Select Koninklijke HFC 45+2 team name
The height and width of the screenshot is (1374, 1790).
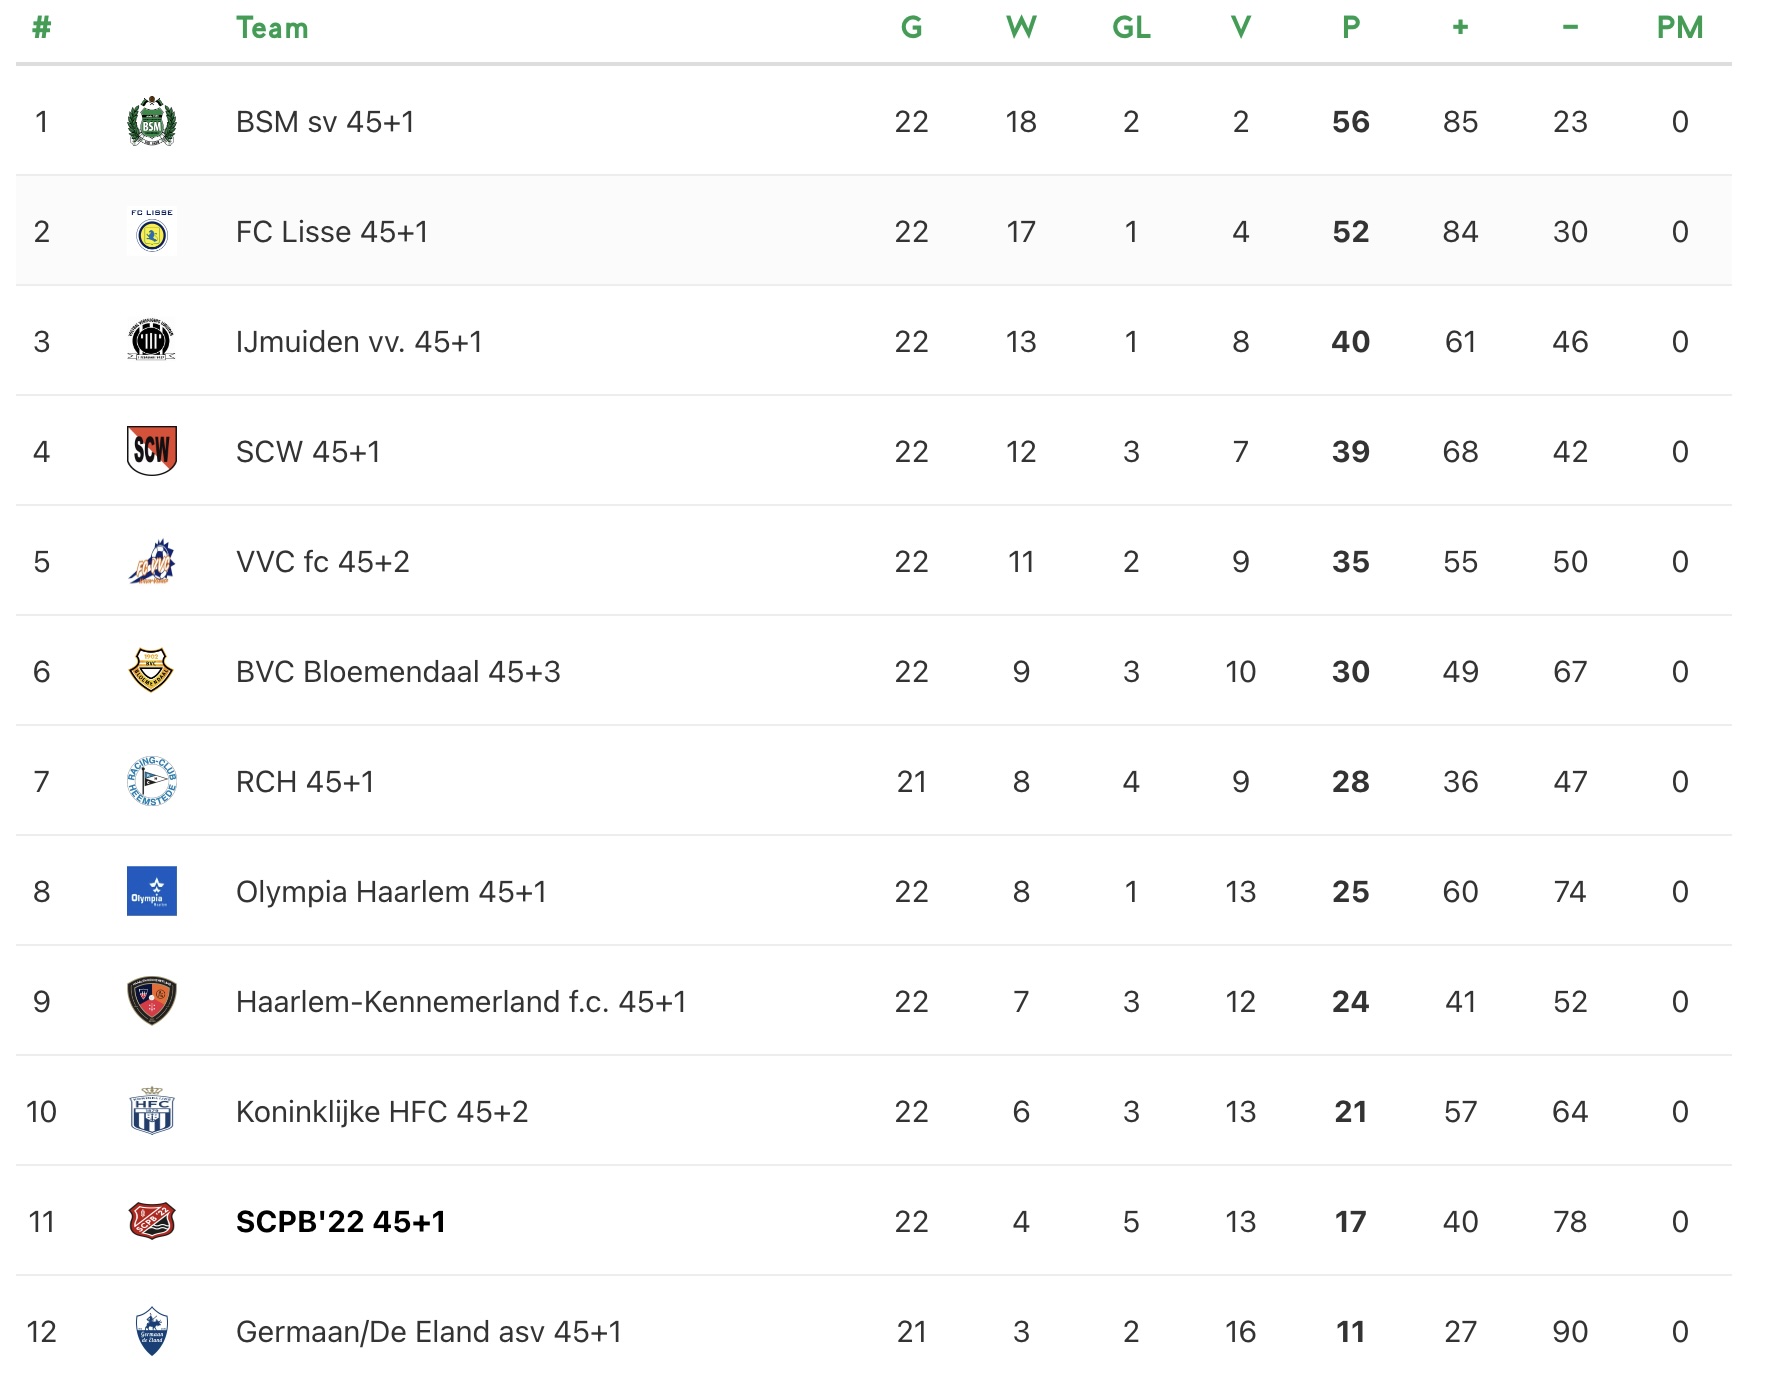click(x=382, y=1112)
